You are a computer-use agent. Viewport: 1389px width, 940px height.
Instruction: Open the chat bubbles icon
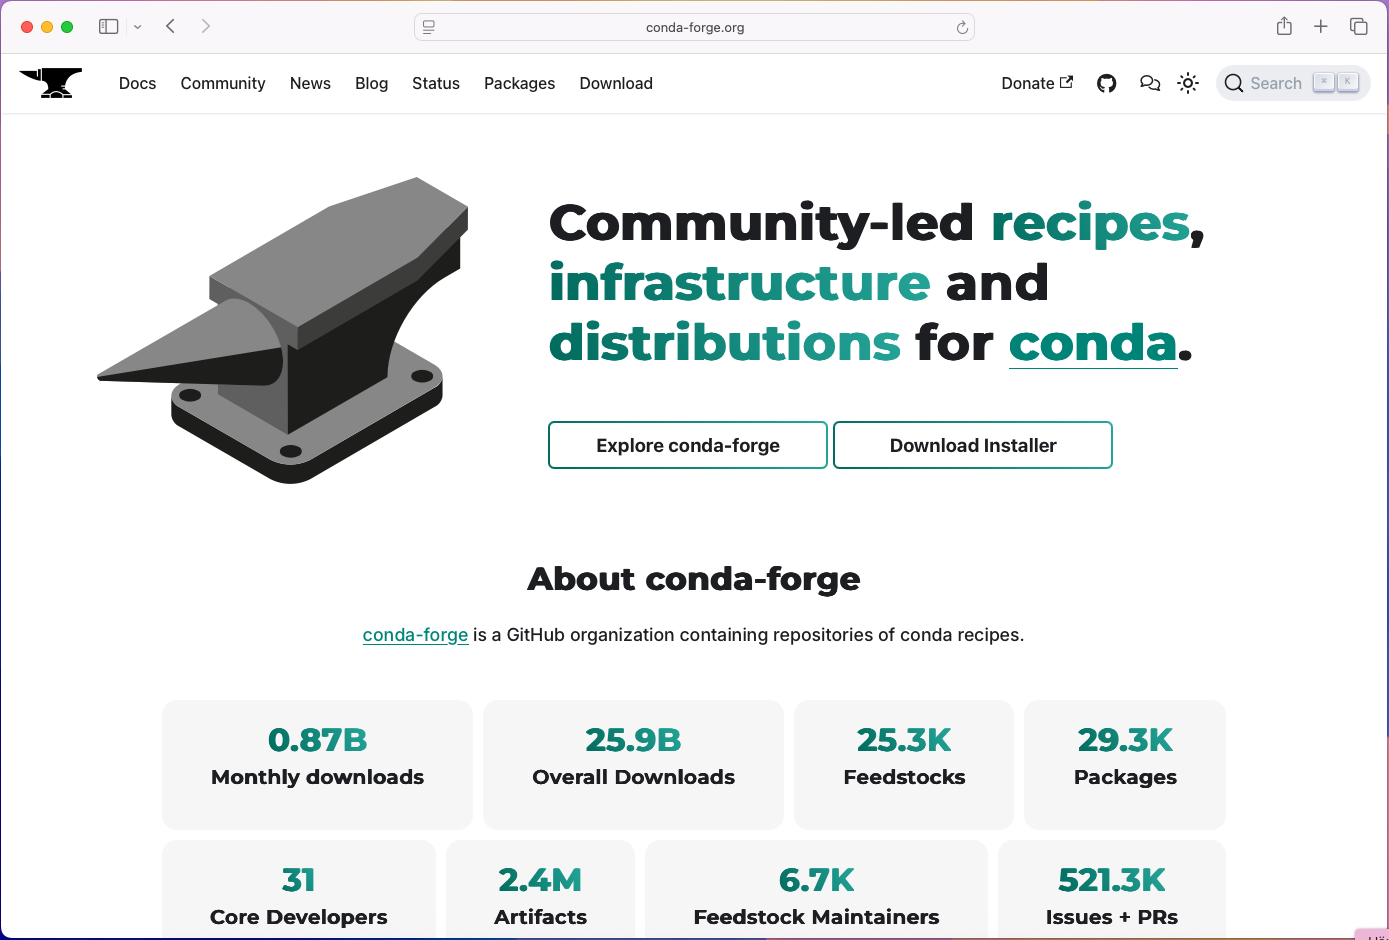click(1150, 84)
